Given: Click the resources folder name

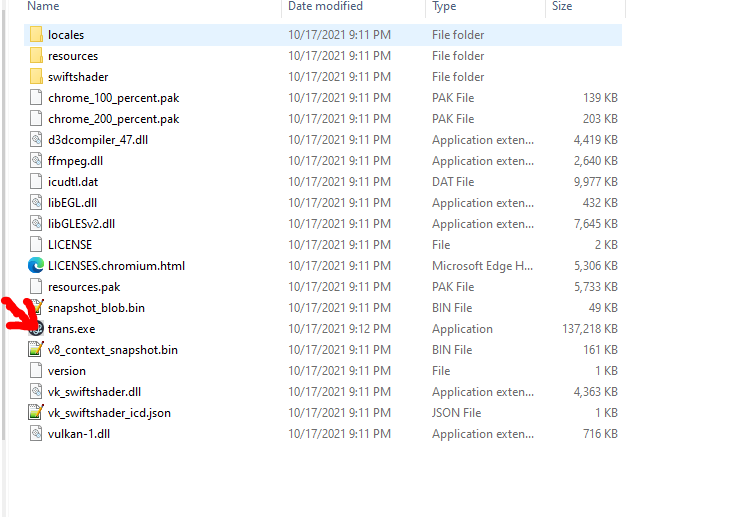Looking at the screenshot, I should click(73, 56).
